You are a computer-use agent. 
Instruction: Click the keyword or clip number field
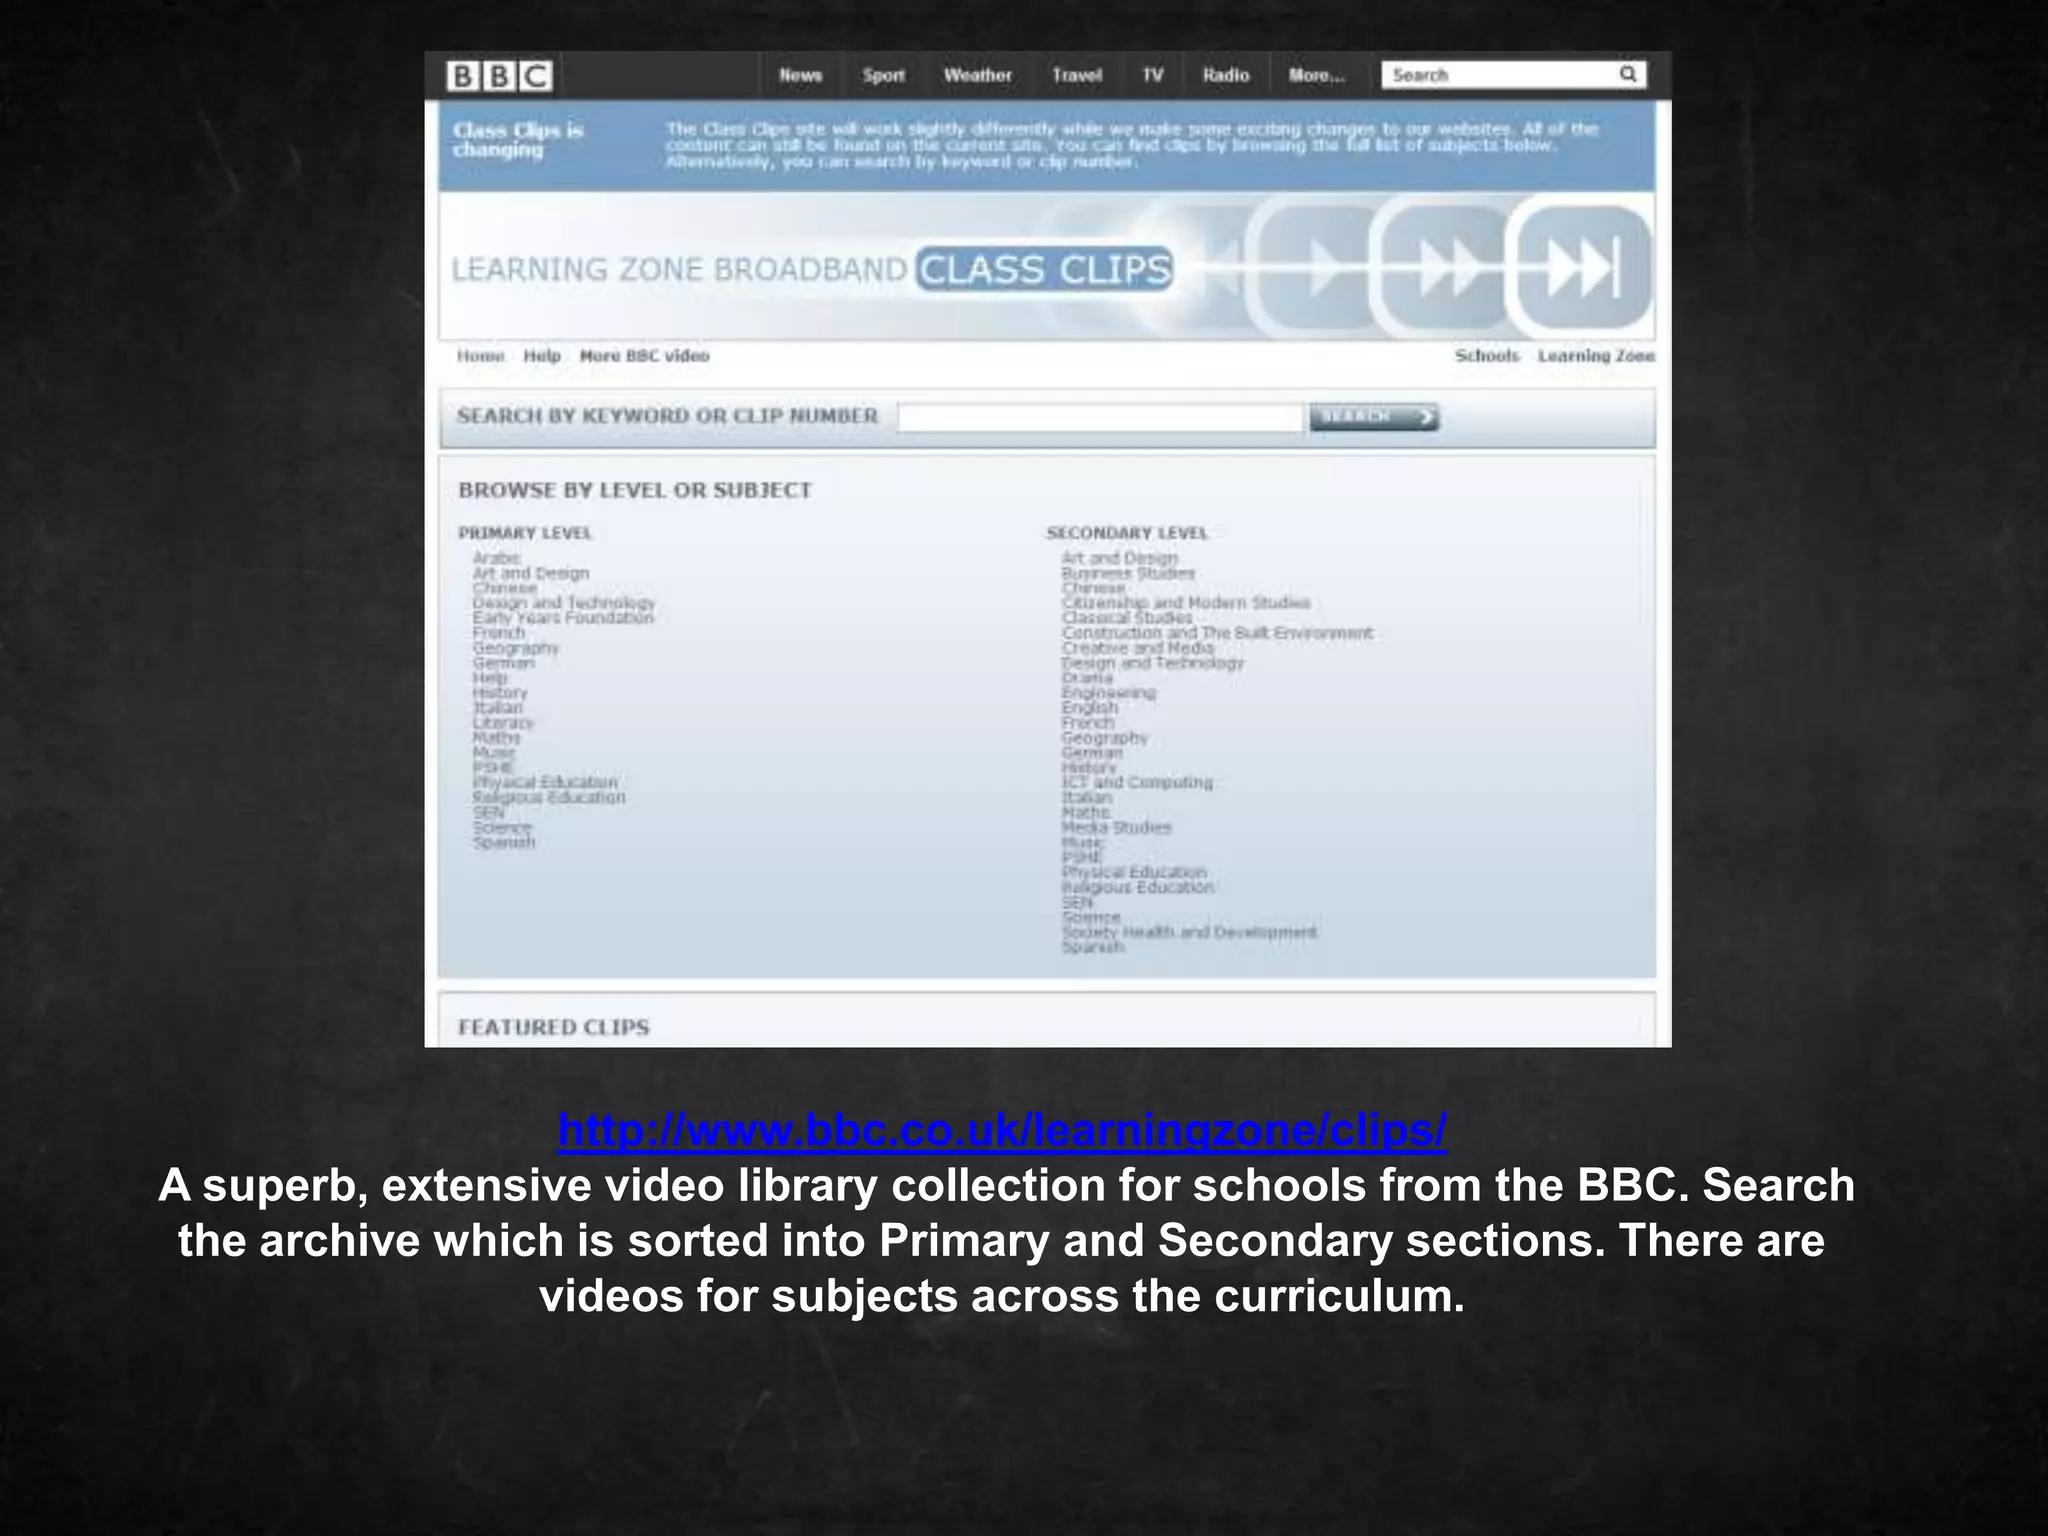point(1101,417)
